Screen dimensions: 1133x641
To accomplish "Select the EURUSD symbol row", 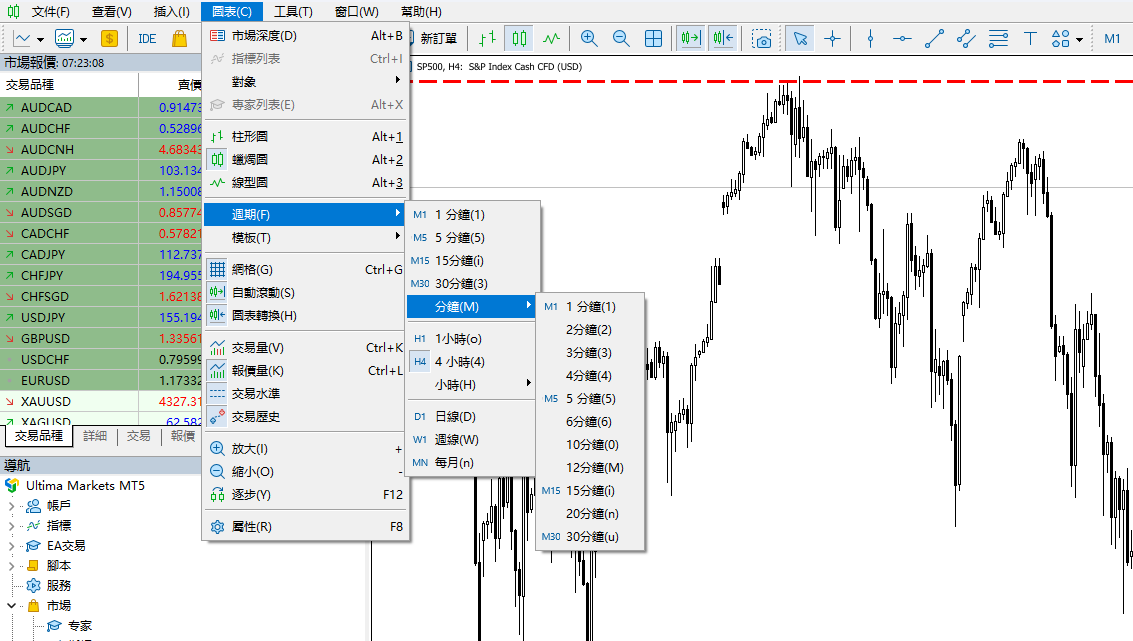I will click(45, 380).
